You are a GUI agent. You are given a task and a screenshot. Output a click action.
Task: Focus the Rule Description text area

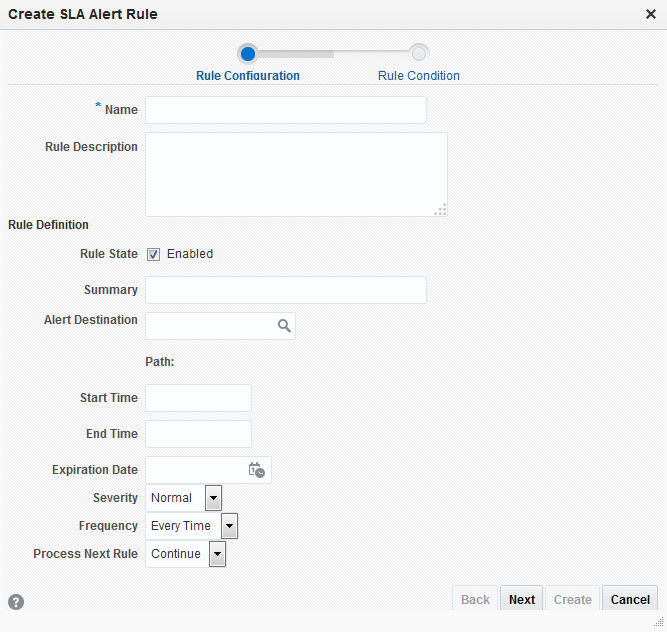tap(296, 174)
